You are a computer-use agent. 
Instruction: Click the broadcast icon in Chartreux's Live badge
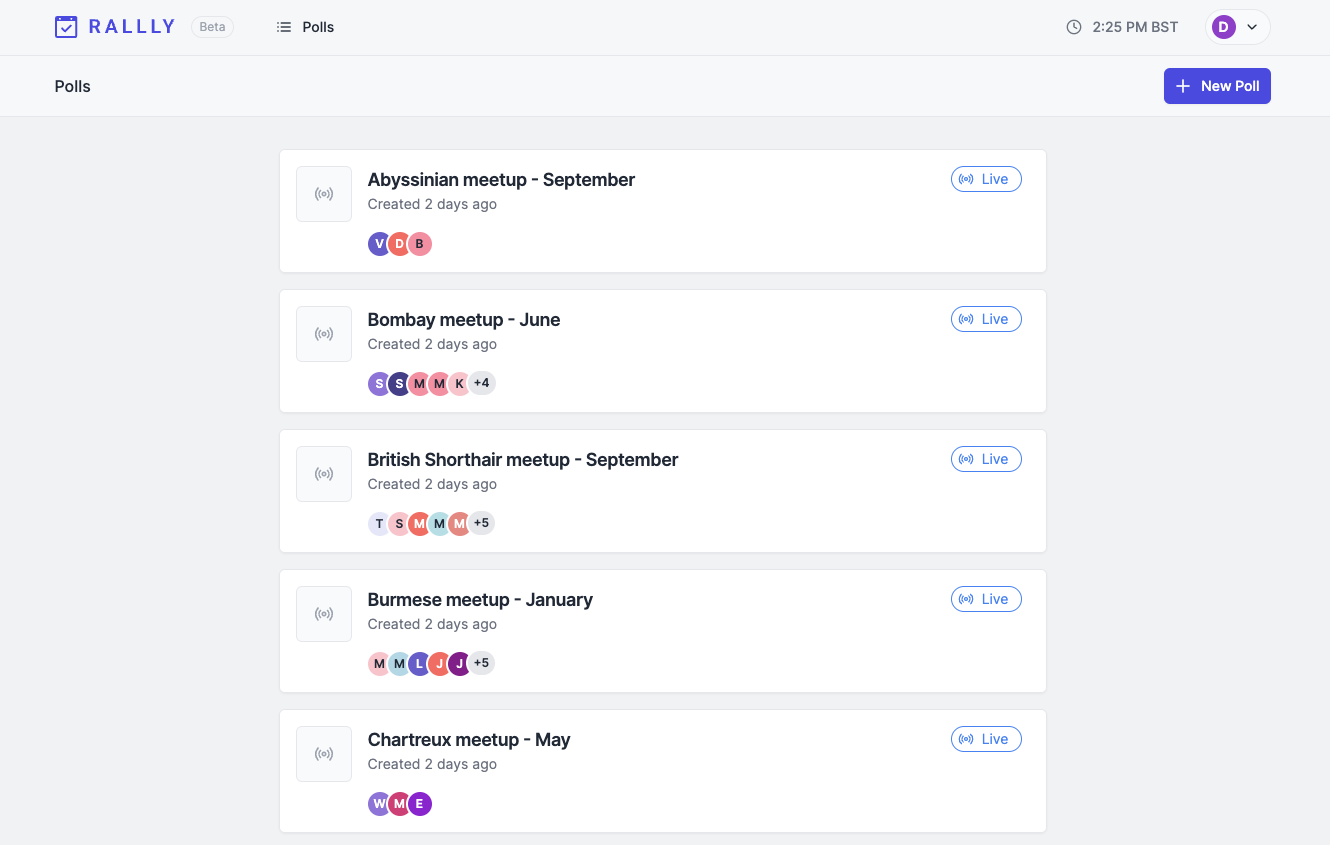coord(967,738)
